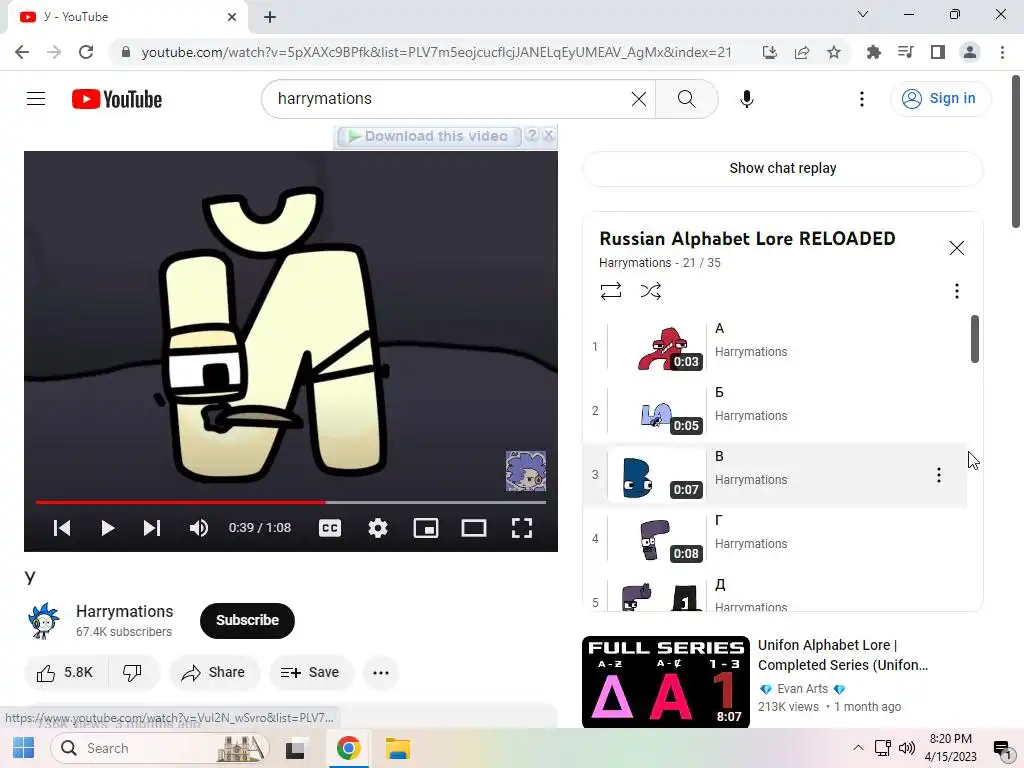
Task: Bookmark this page star
Action: tap(833, 52)
